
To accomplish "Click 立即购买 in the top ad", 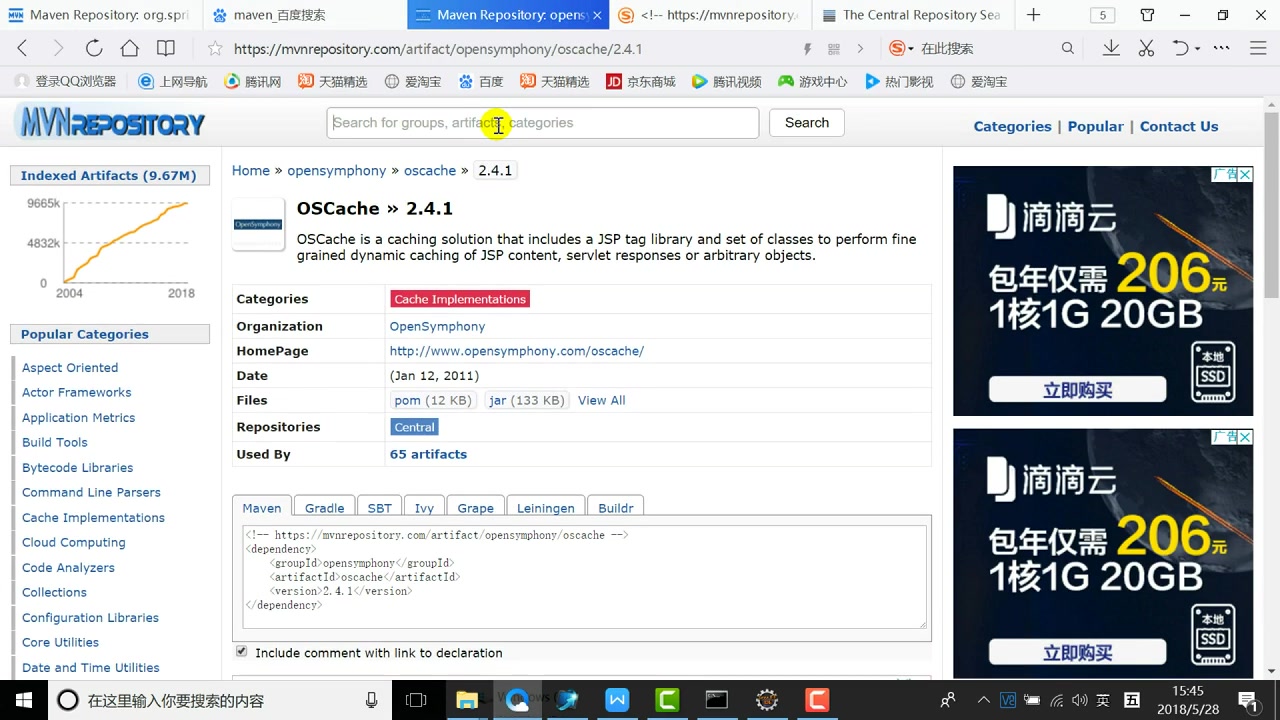I will click(1077, 389).
